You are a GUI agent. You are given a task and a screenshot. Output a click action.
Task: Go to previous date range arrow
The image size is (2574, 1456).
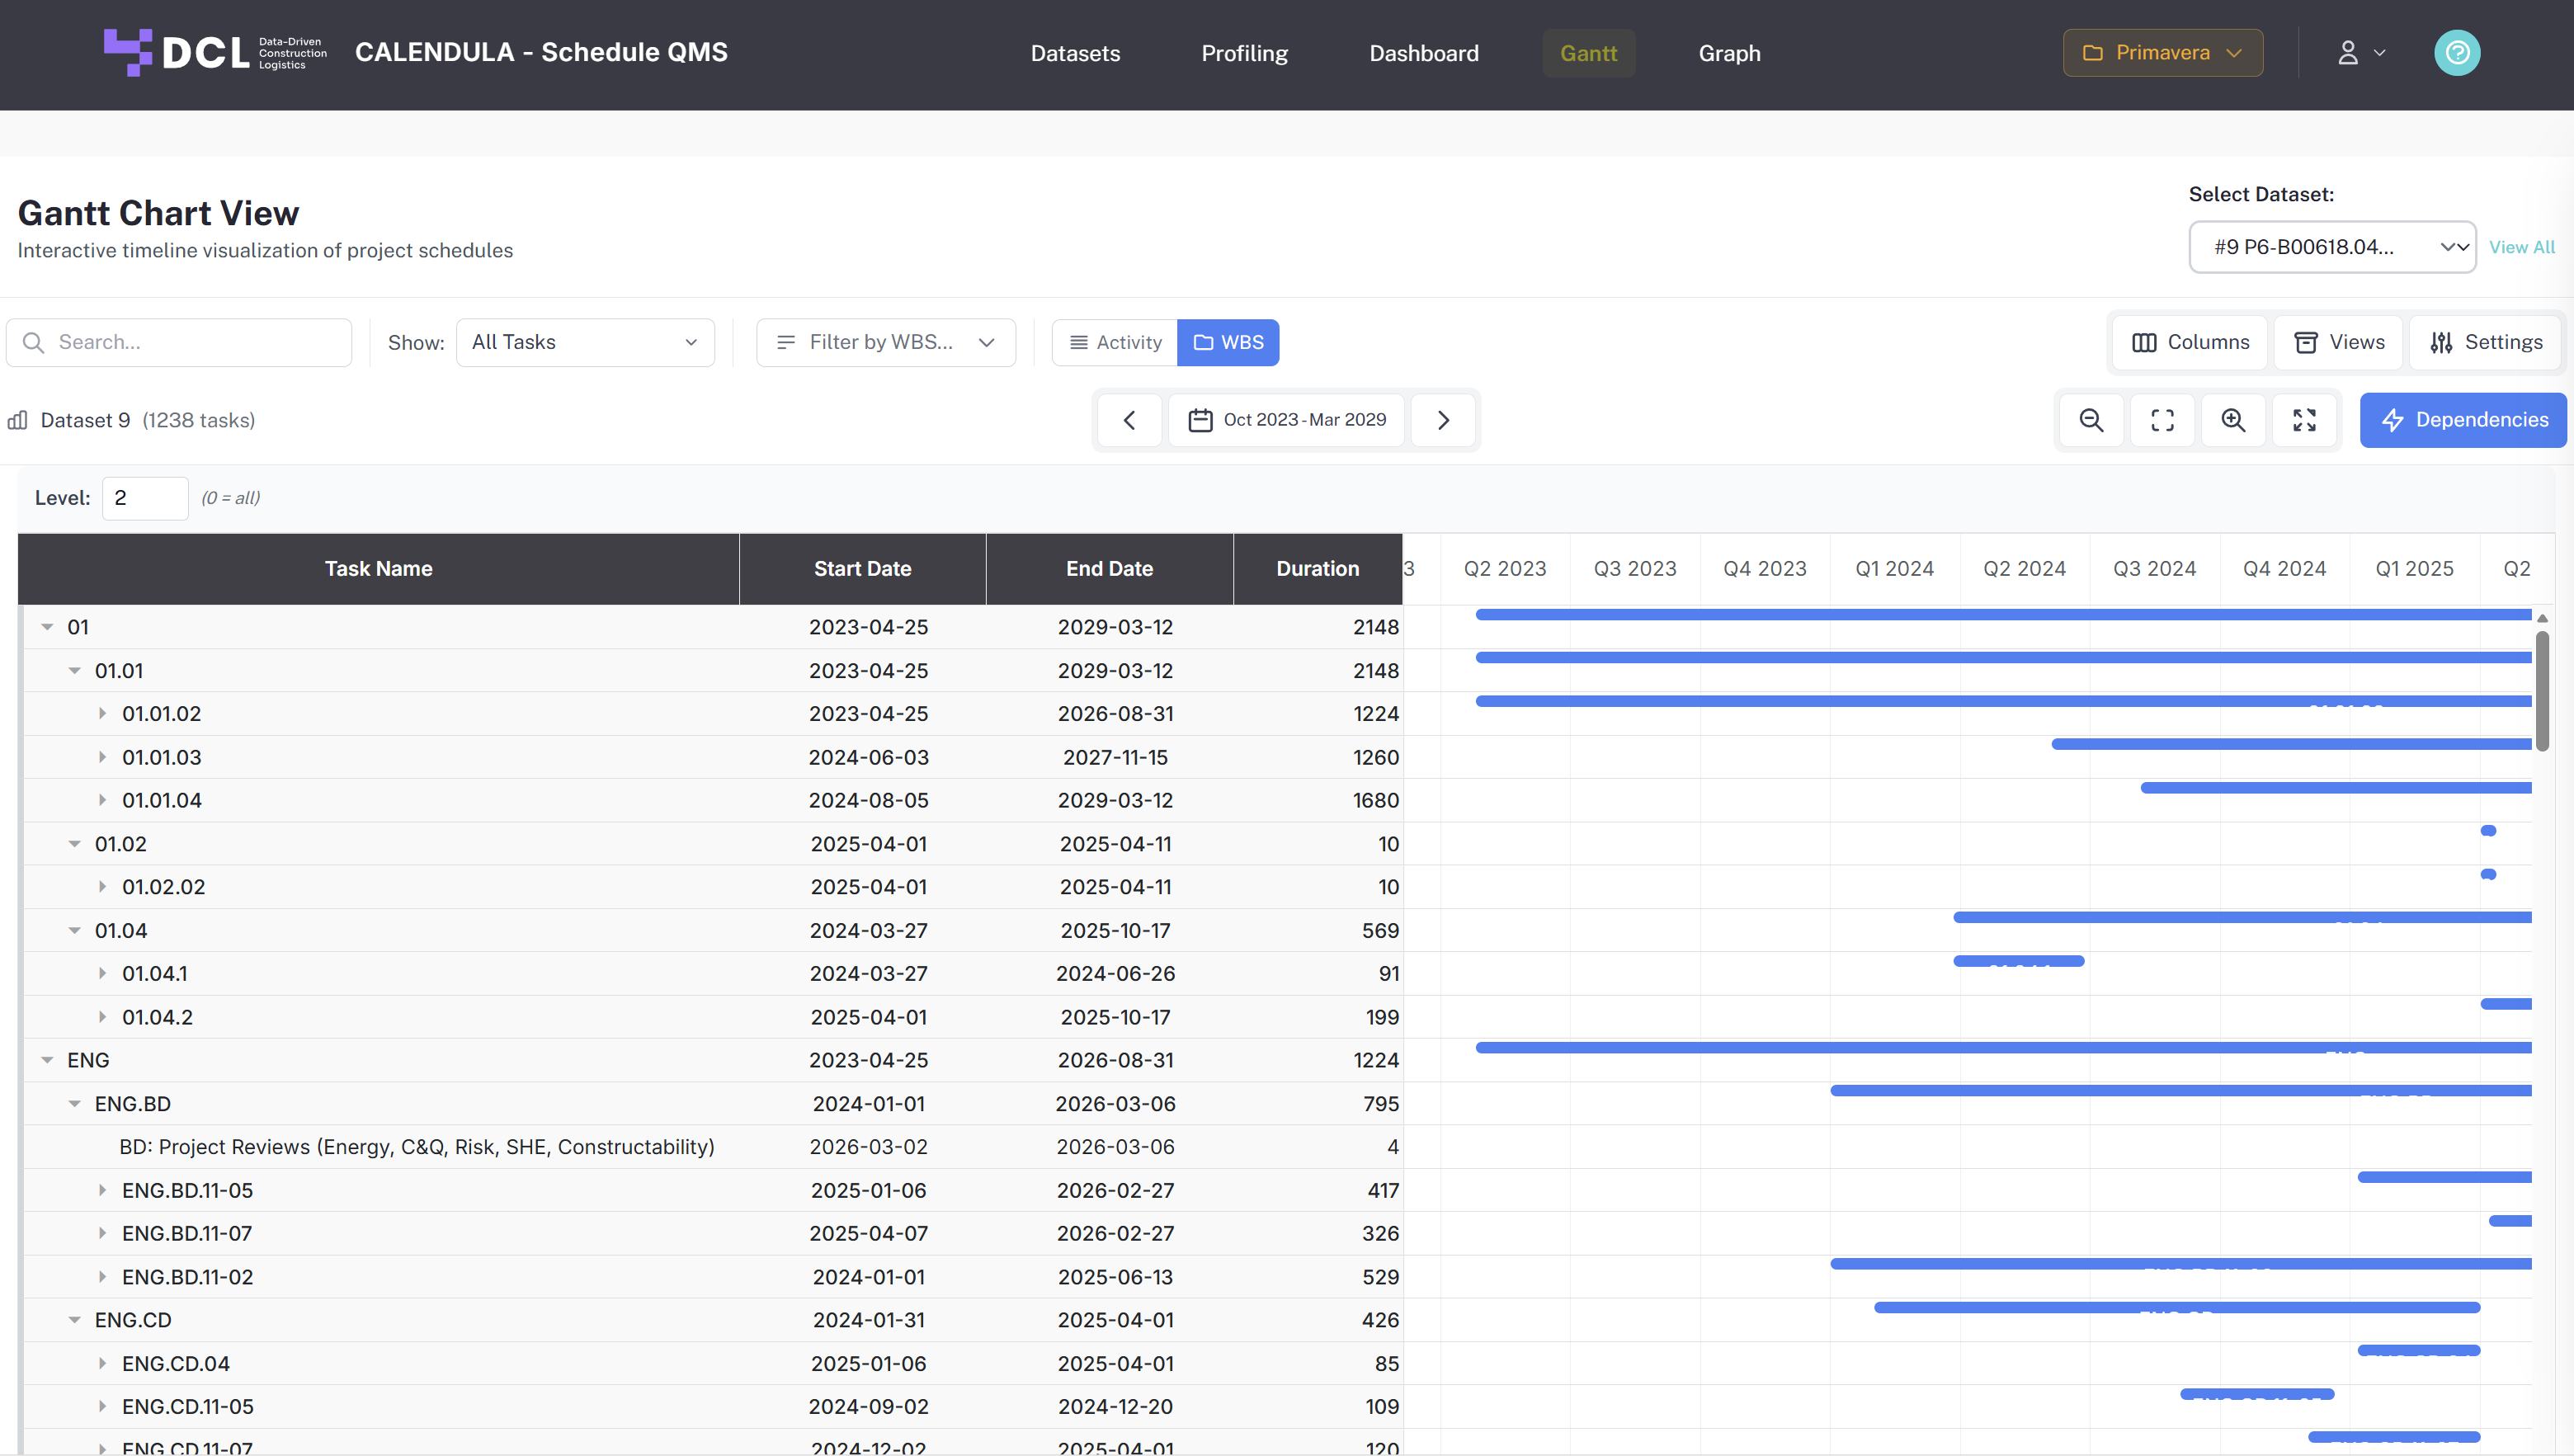1129,420
